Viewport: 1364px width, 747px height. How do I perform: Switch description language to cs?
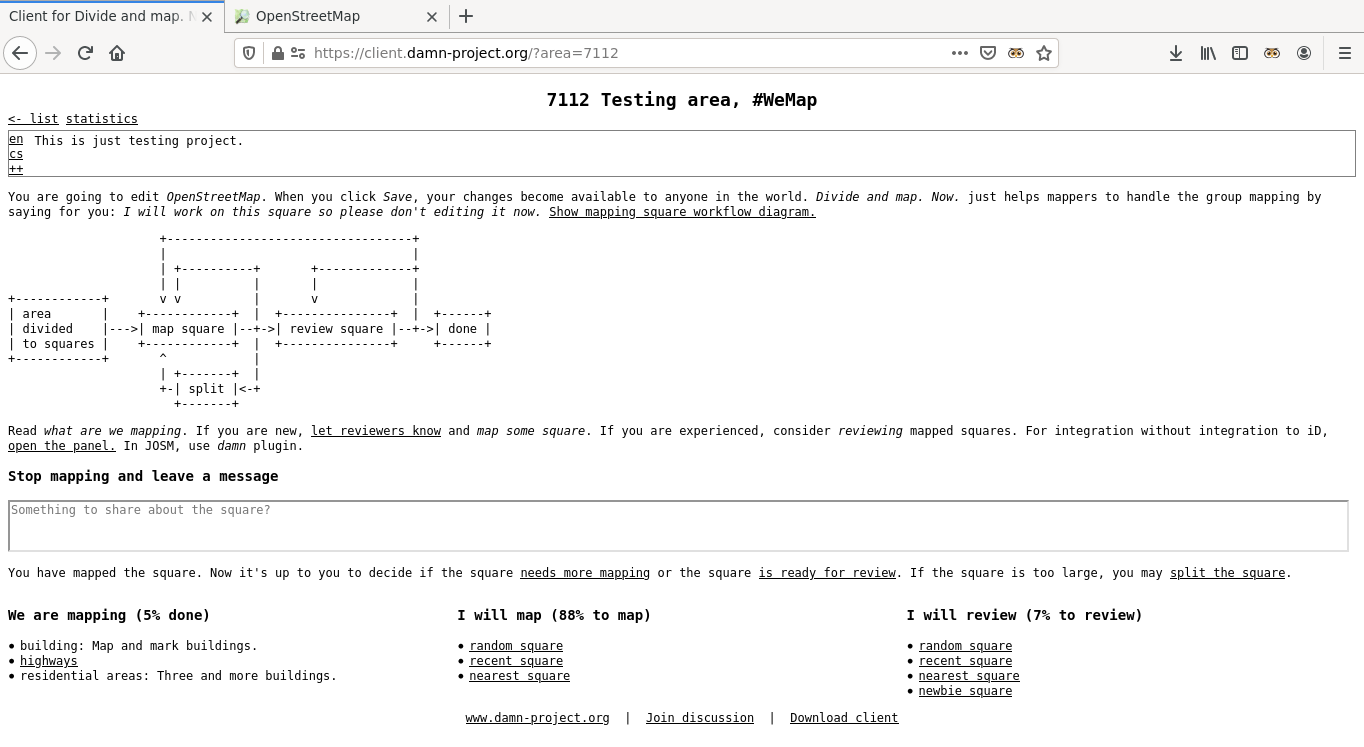pyautogui.click(x=16, y=154)
